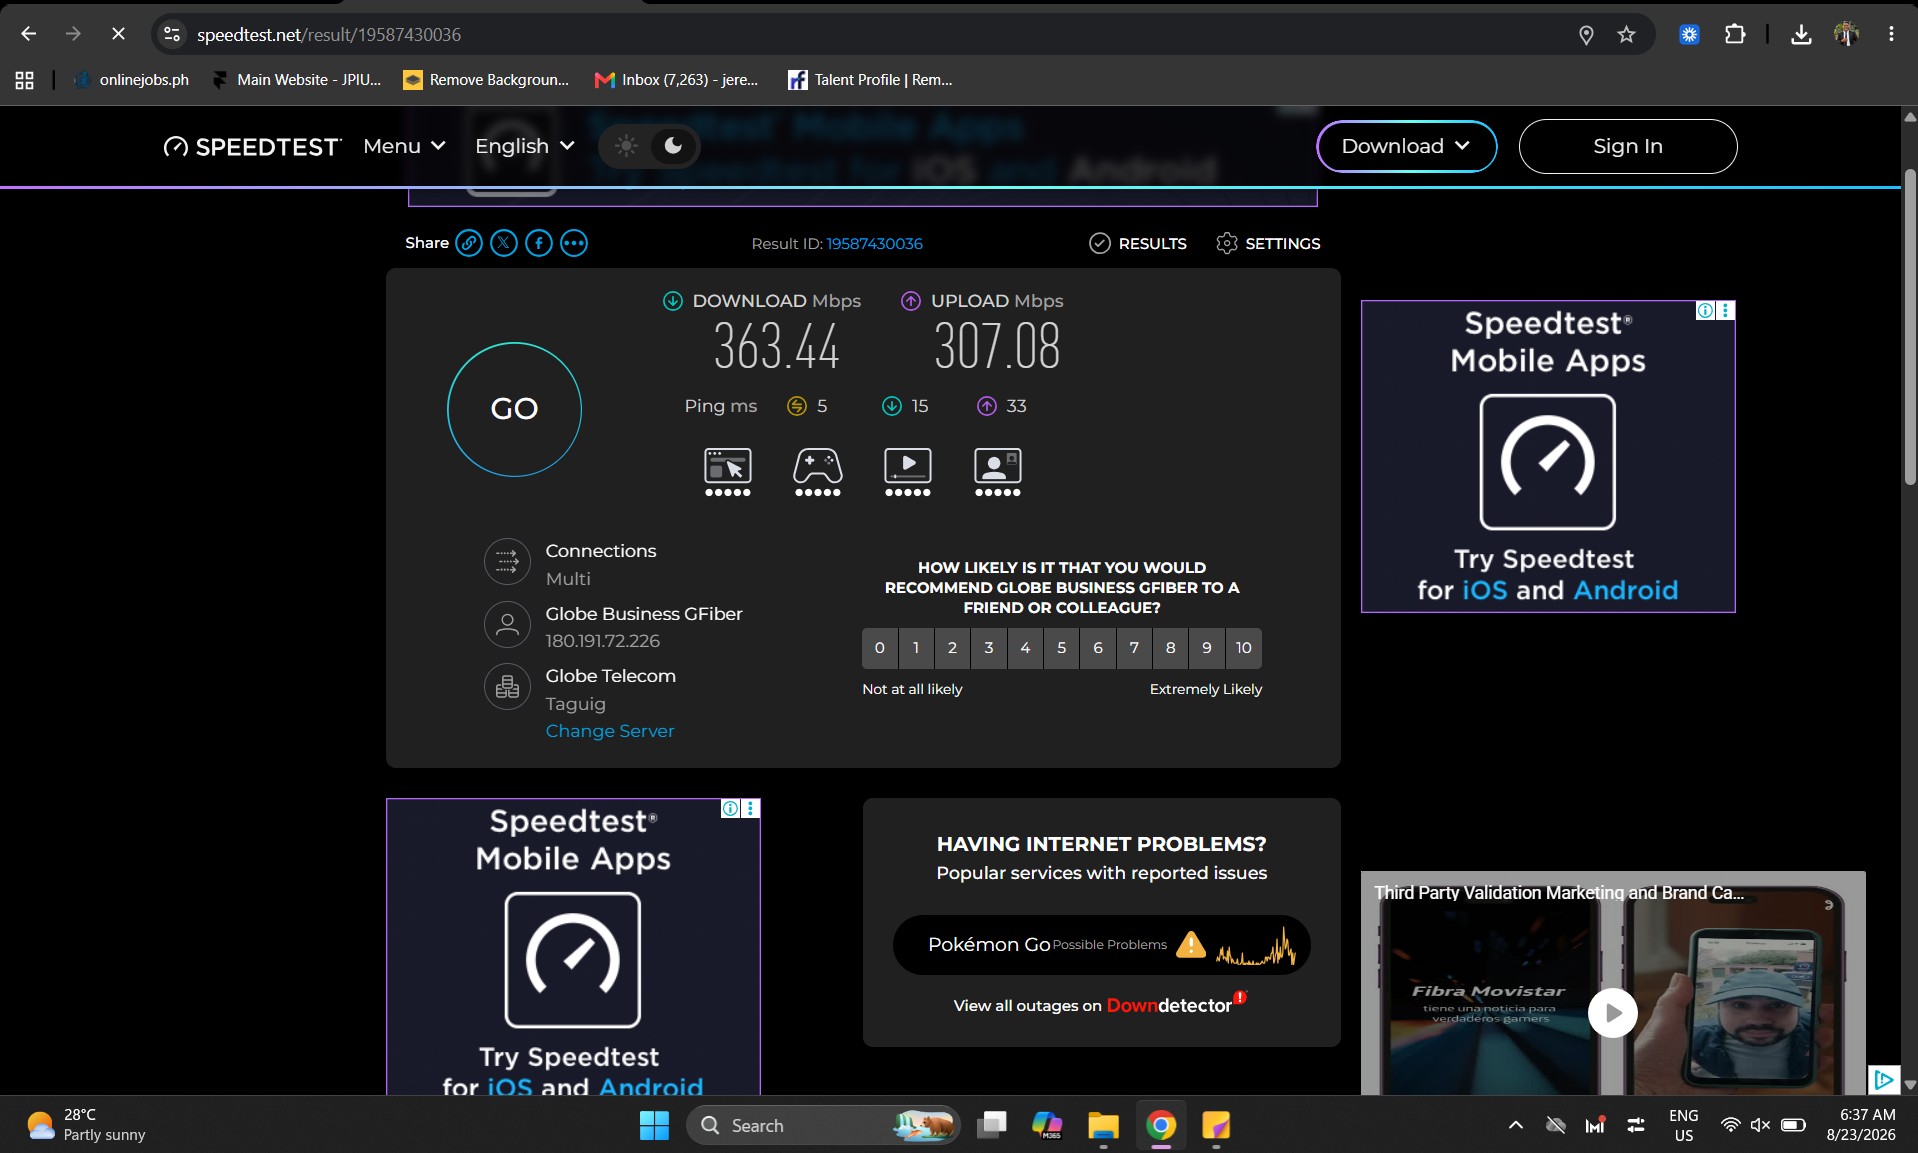Select rating 0 on the recommendation scale
Screen dimensions: 1918x1153
[x=880, y=648]
